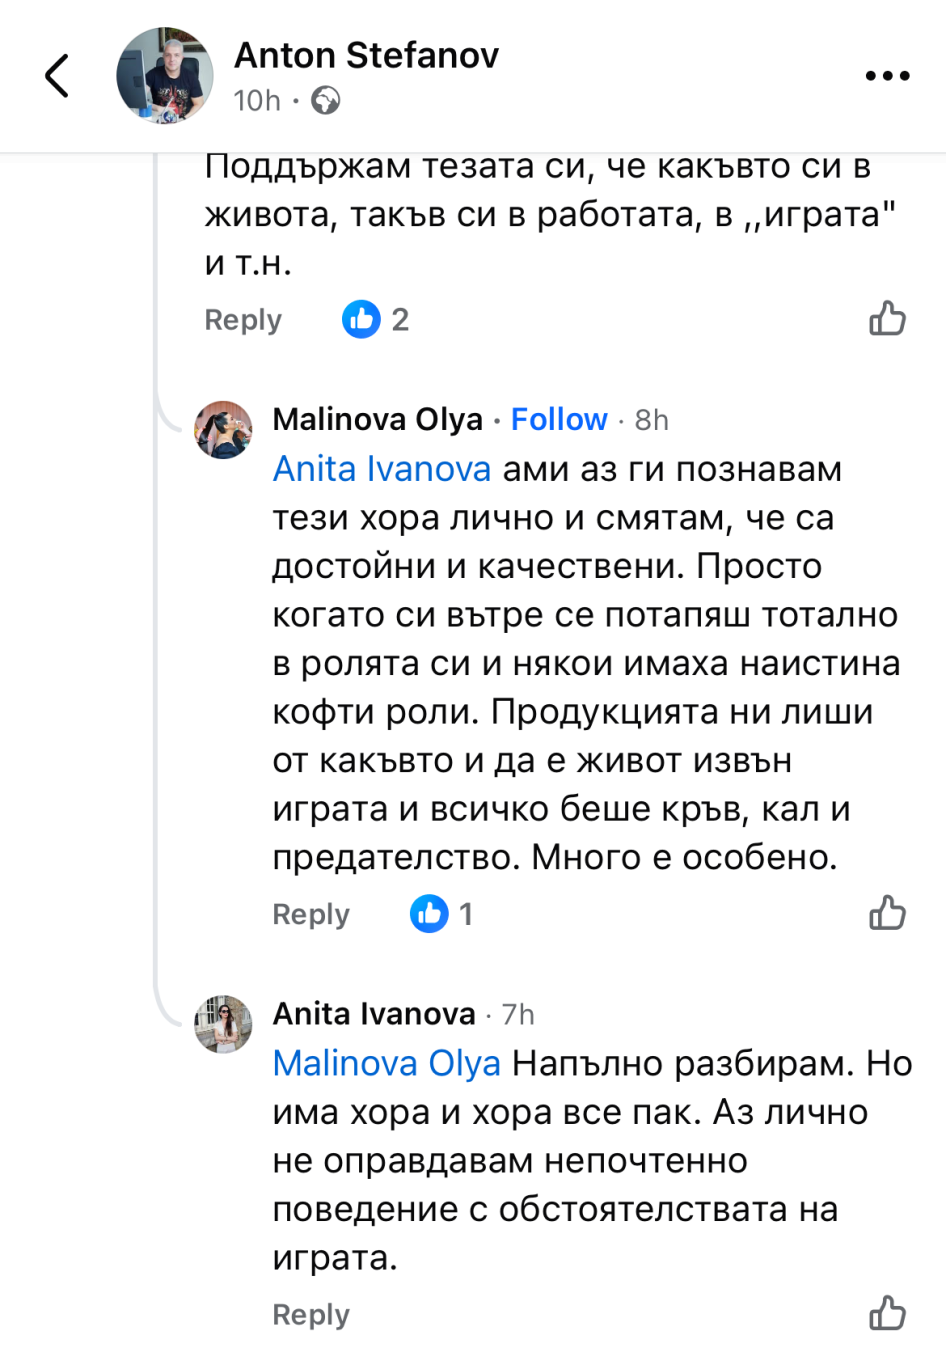Open Anton Stefanov's profile picture
Image resolution: width=946 pixels, height=1367 pixels.
pos(165,76)
